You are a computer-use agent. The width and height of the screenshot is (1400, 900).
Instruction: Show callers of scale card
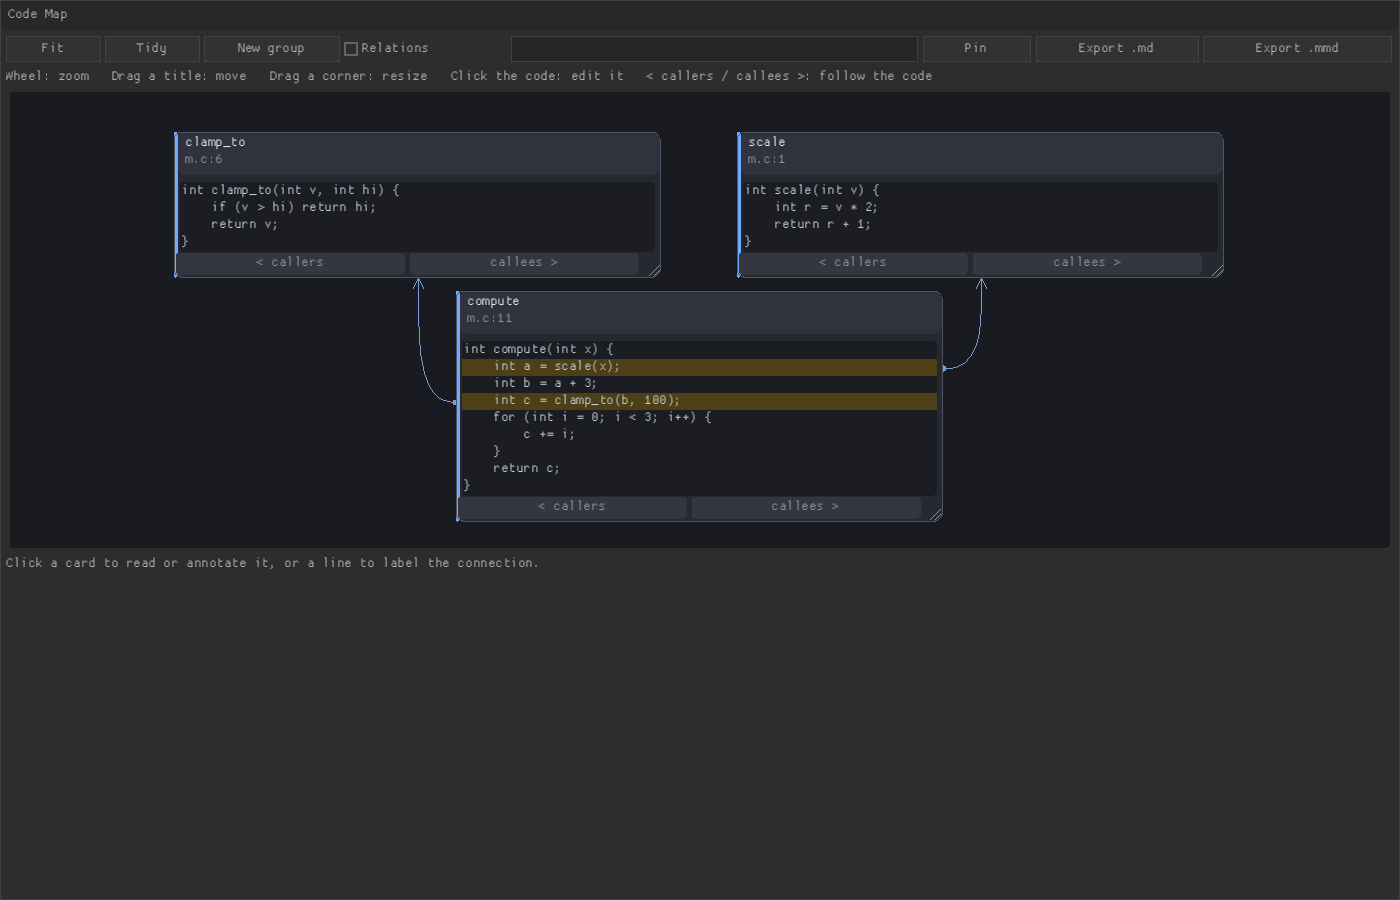854,263
